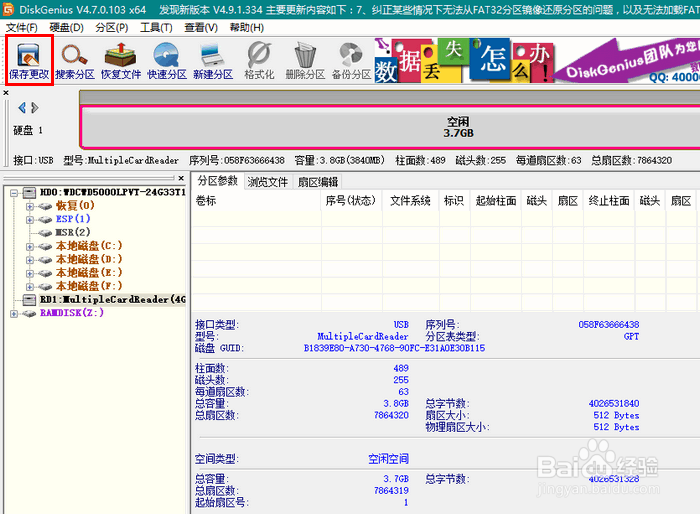Open the 工具(T) menu
The image size is (700, 514).
[156, 28]
